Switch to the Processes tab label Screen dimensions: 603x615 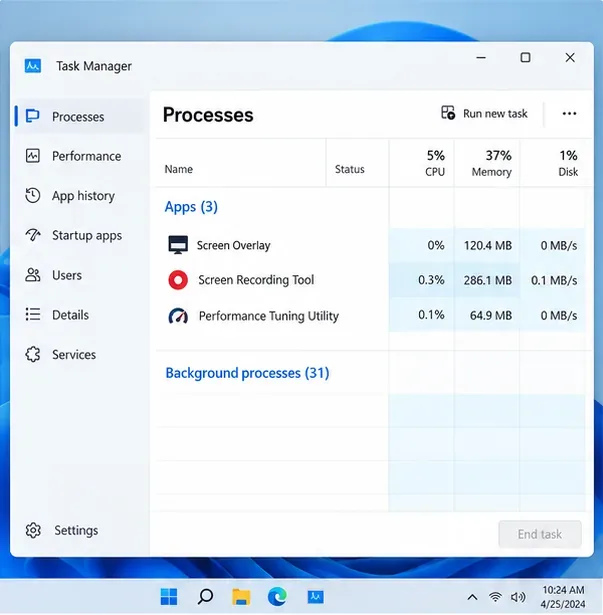coord(78,117)
